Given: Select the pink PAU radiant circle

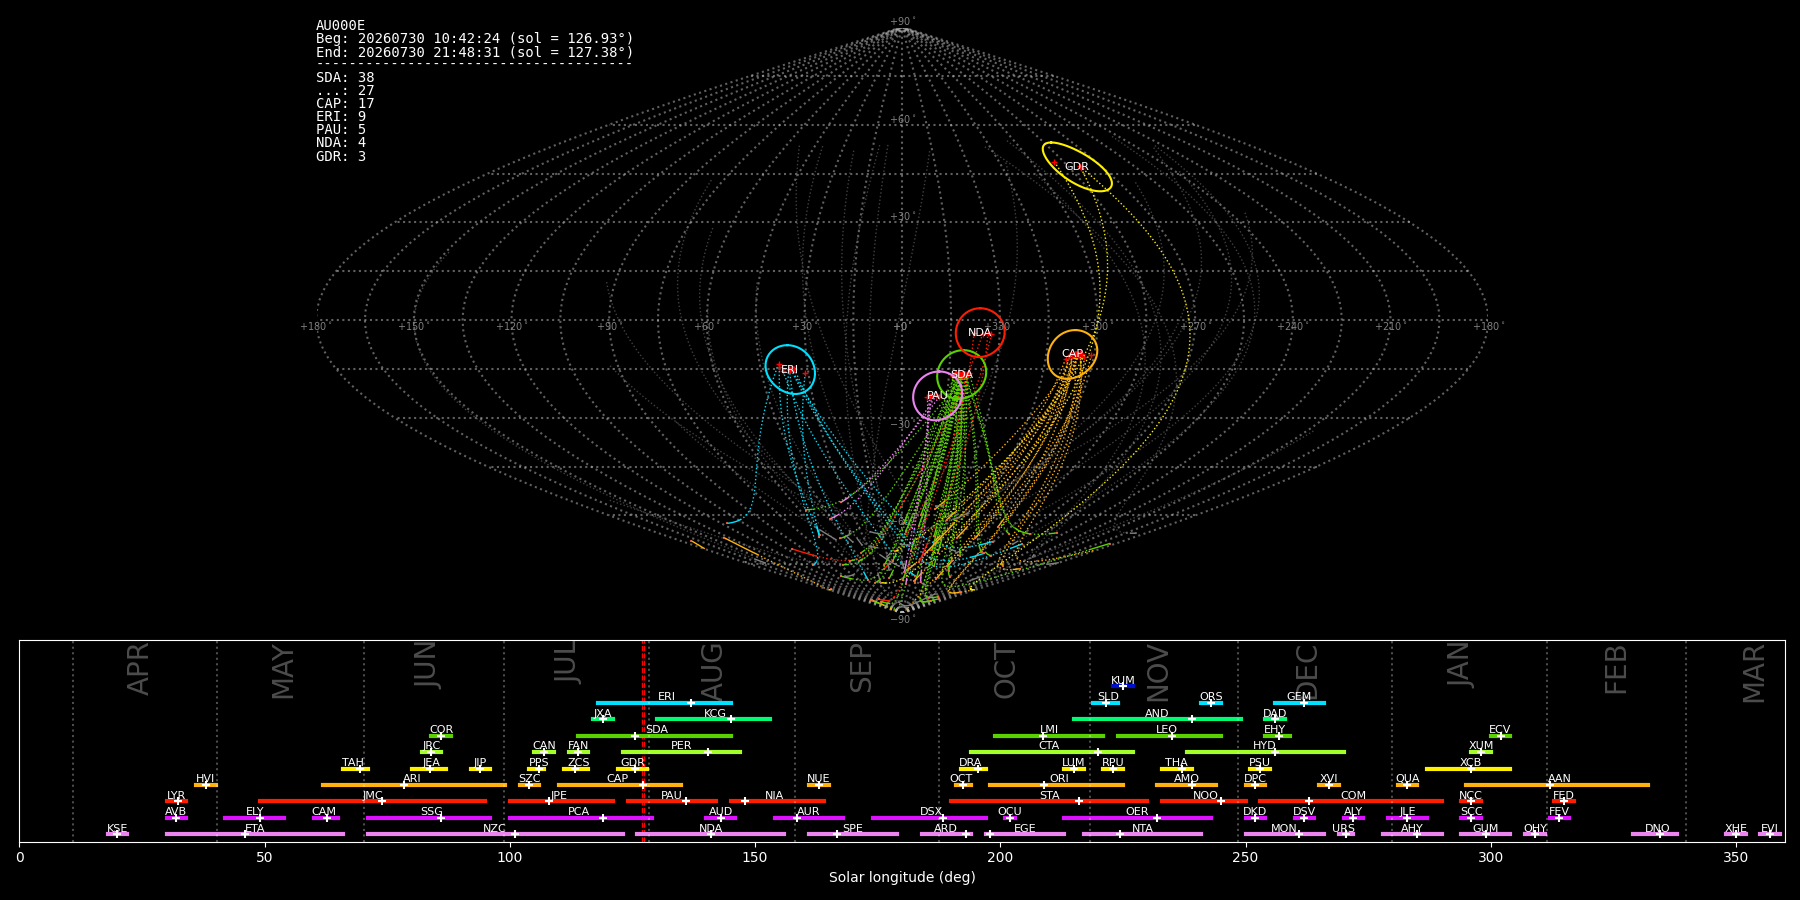Looking at the screenshot, I should click(938, 396).
